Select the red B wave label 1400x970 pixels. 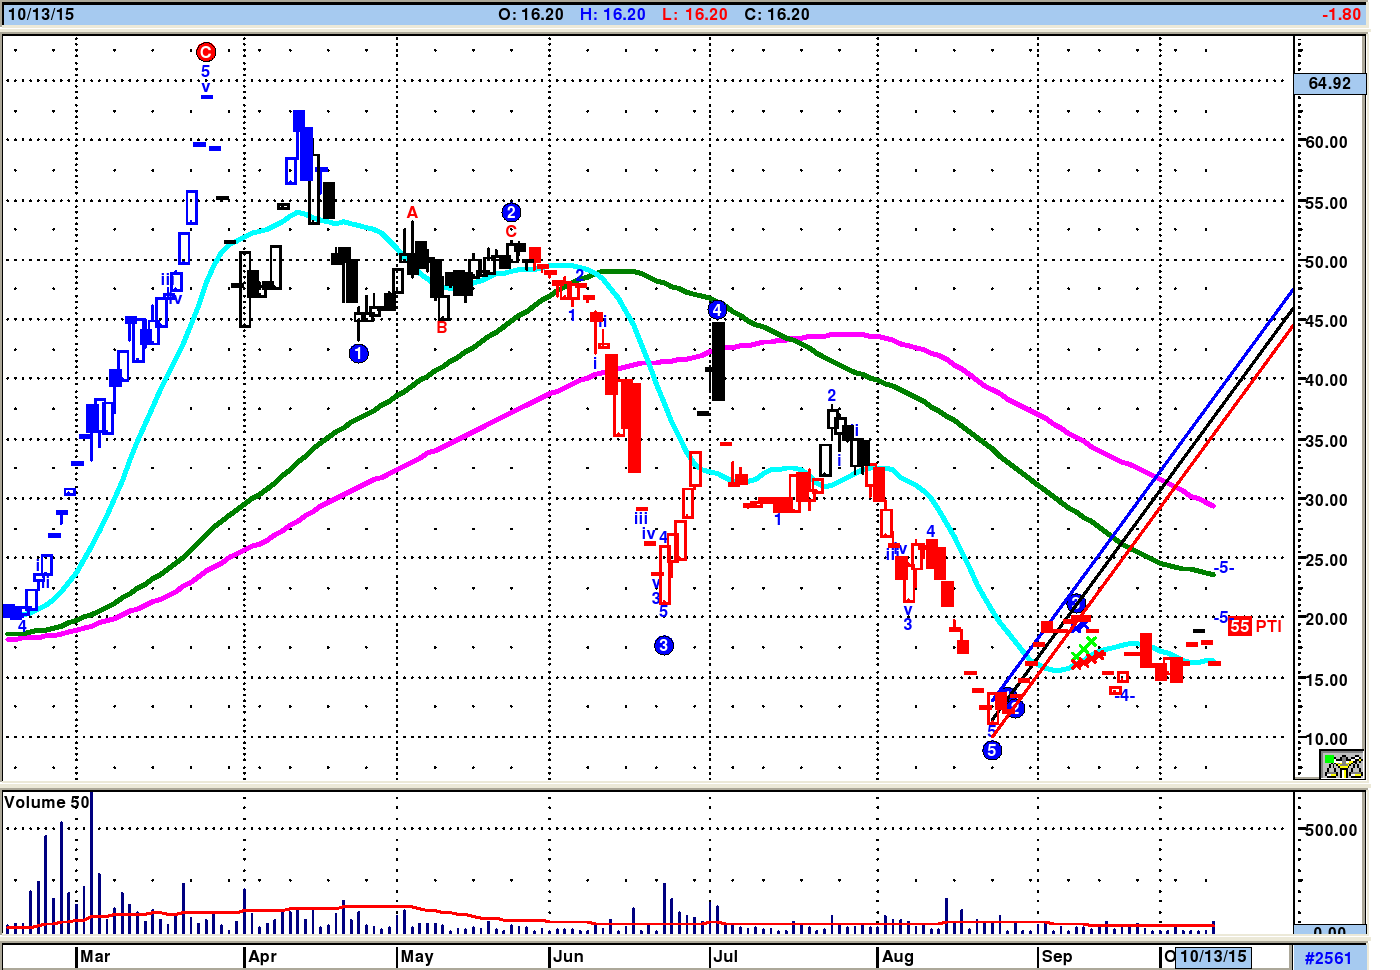442,327
